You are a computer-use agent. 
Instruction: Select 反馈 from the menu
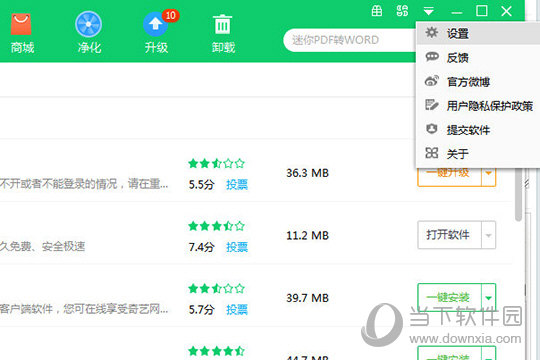[x=478, y=58]
